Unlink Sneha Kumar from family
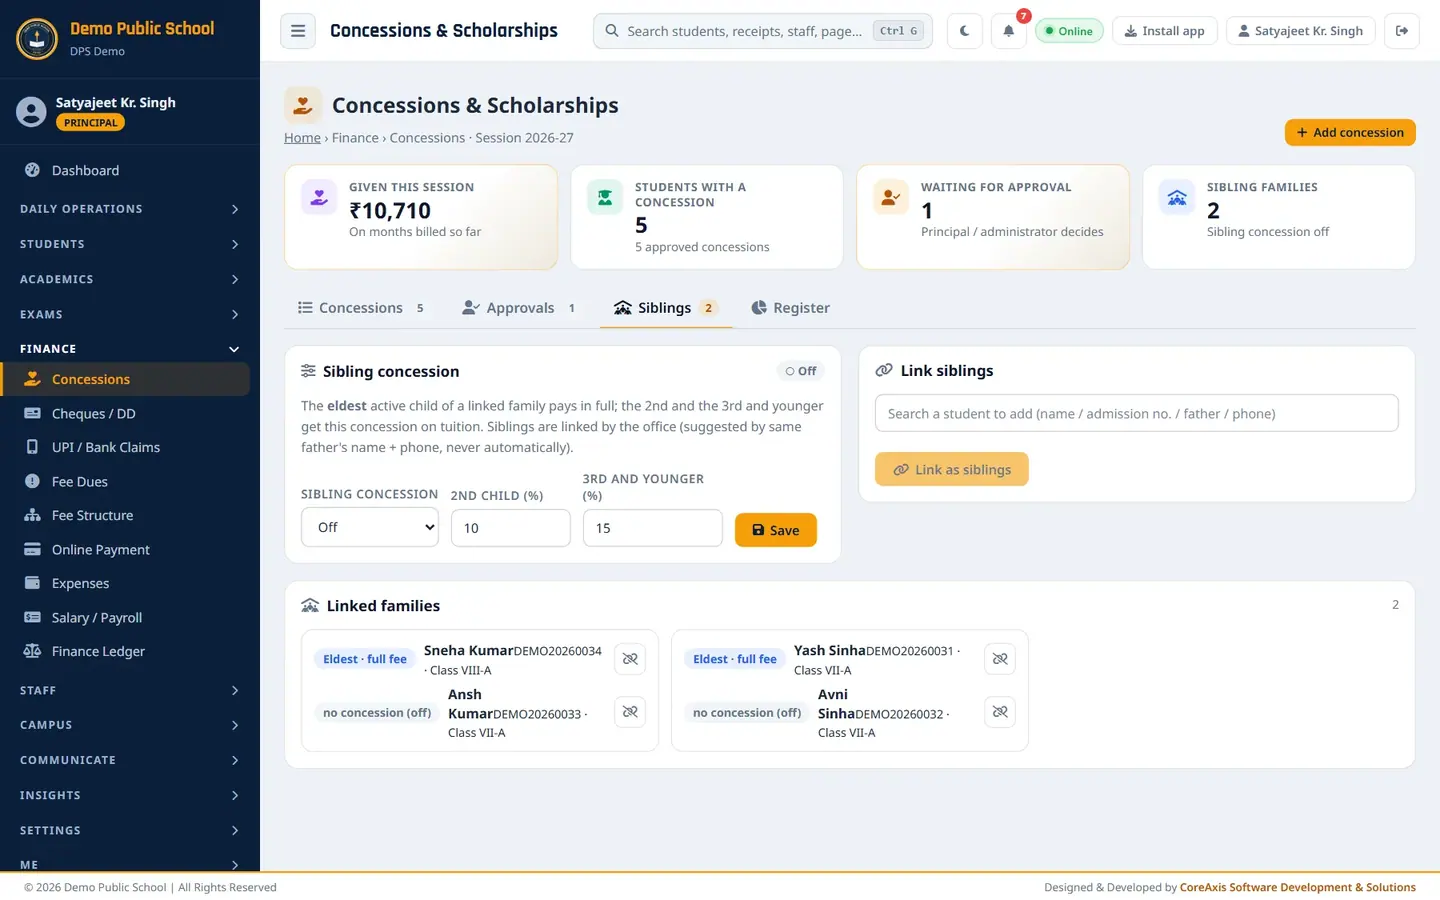This screenshot has width=1440, height=900. click(630, 659)
